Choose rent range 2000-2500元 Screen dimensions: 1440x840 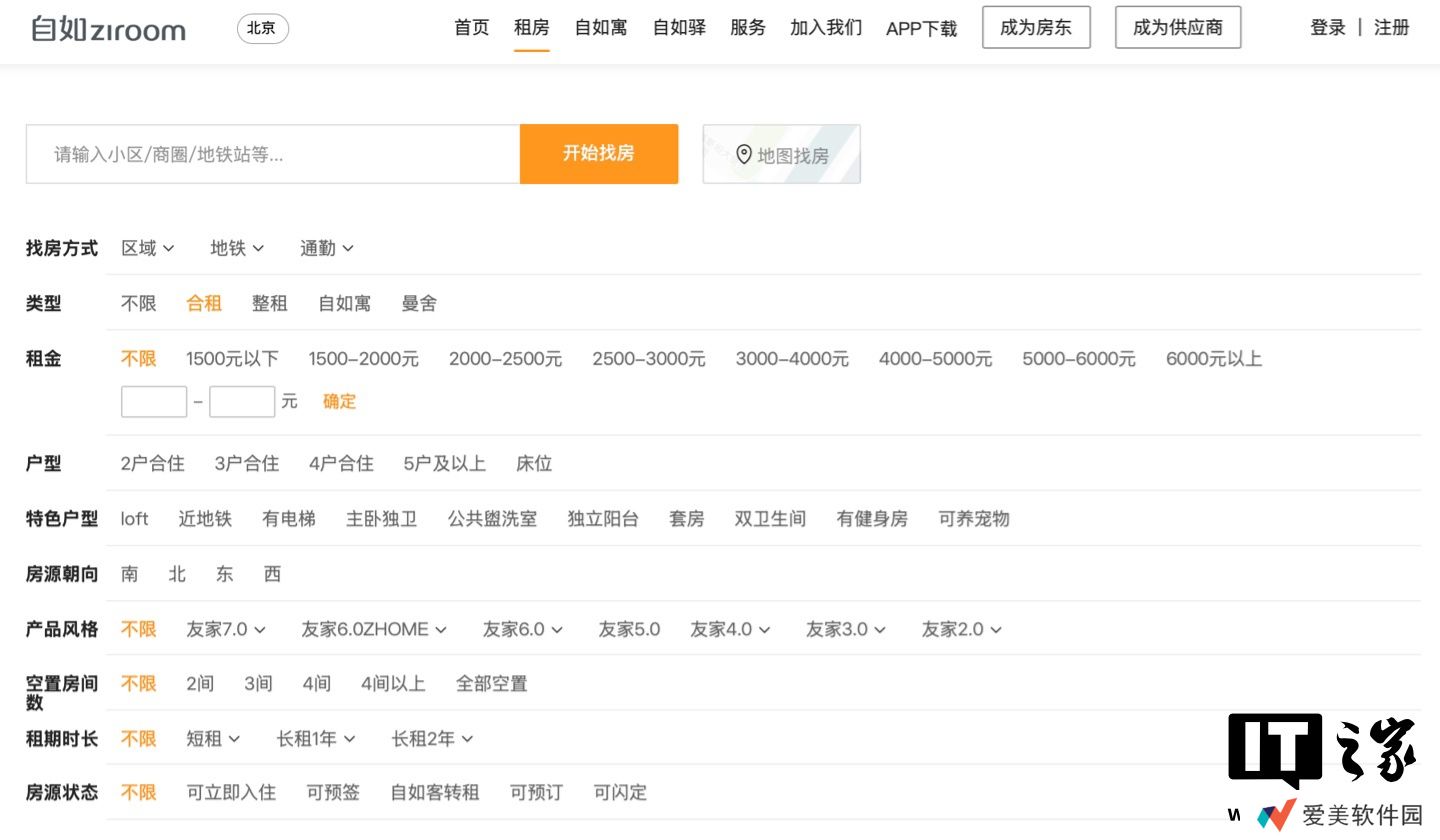point(505,359)
